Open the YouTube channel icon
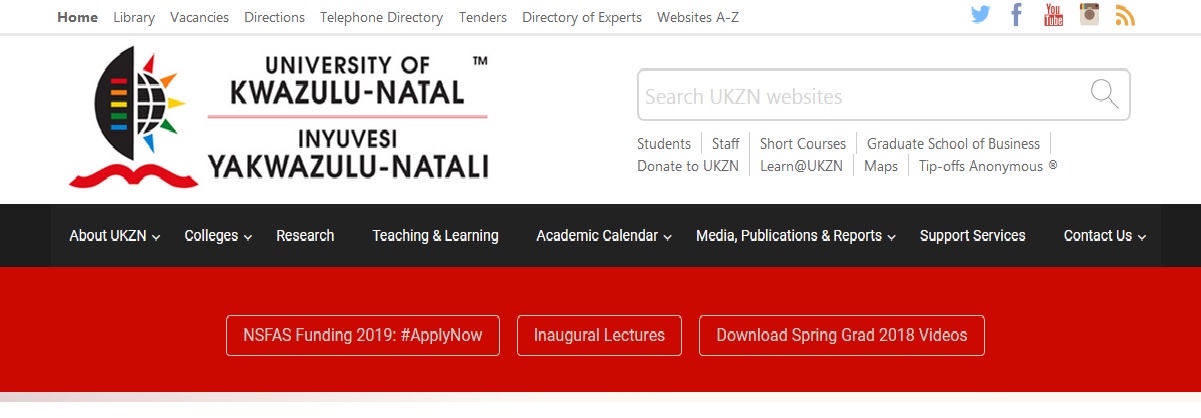 [1053, 15]
